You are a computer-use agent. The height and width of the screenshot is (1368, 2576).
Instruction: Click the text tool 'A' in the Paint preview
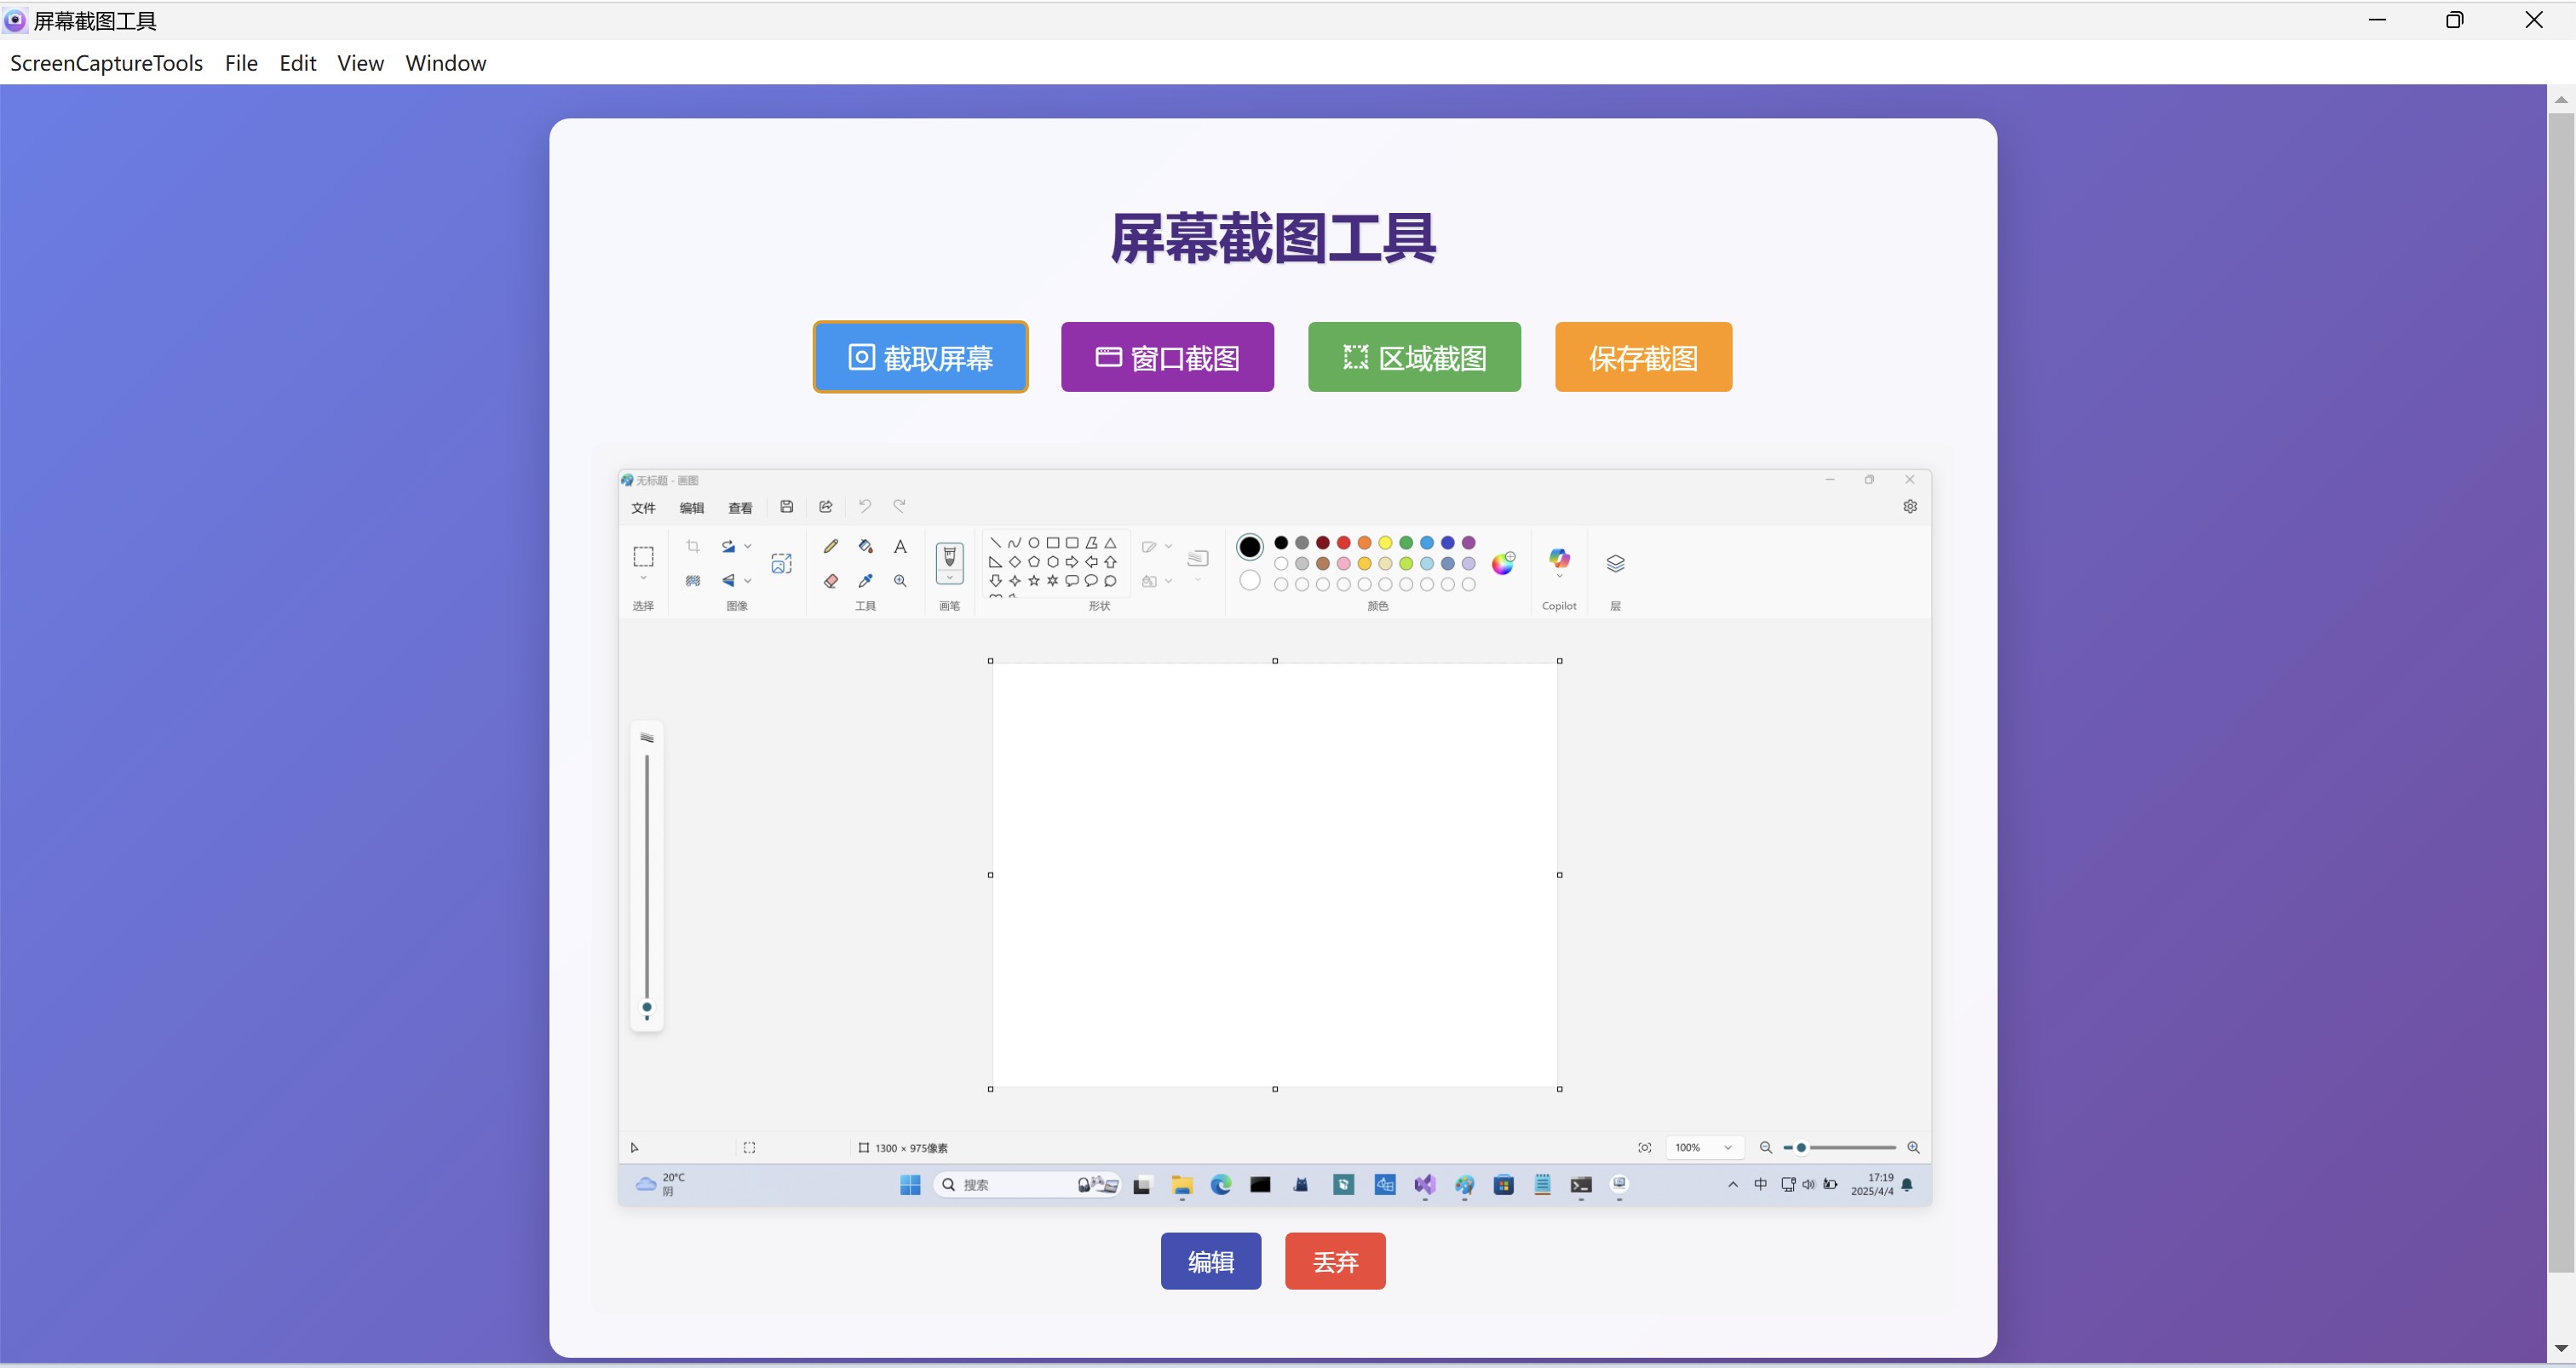tap(900, 546)
